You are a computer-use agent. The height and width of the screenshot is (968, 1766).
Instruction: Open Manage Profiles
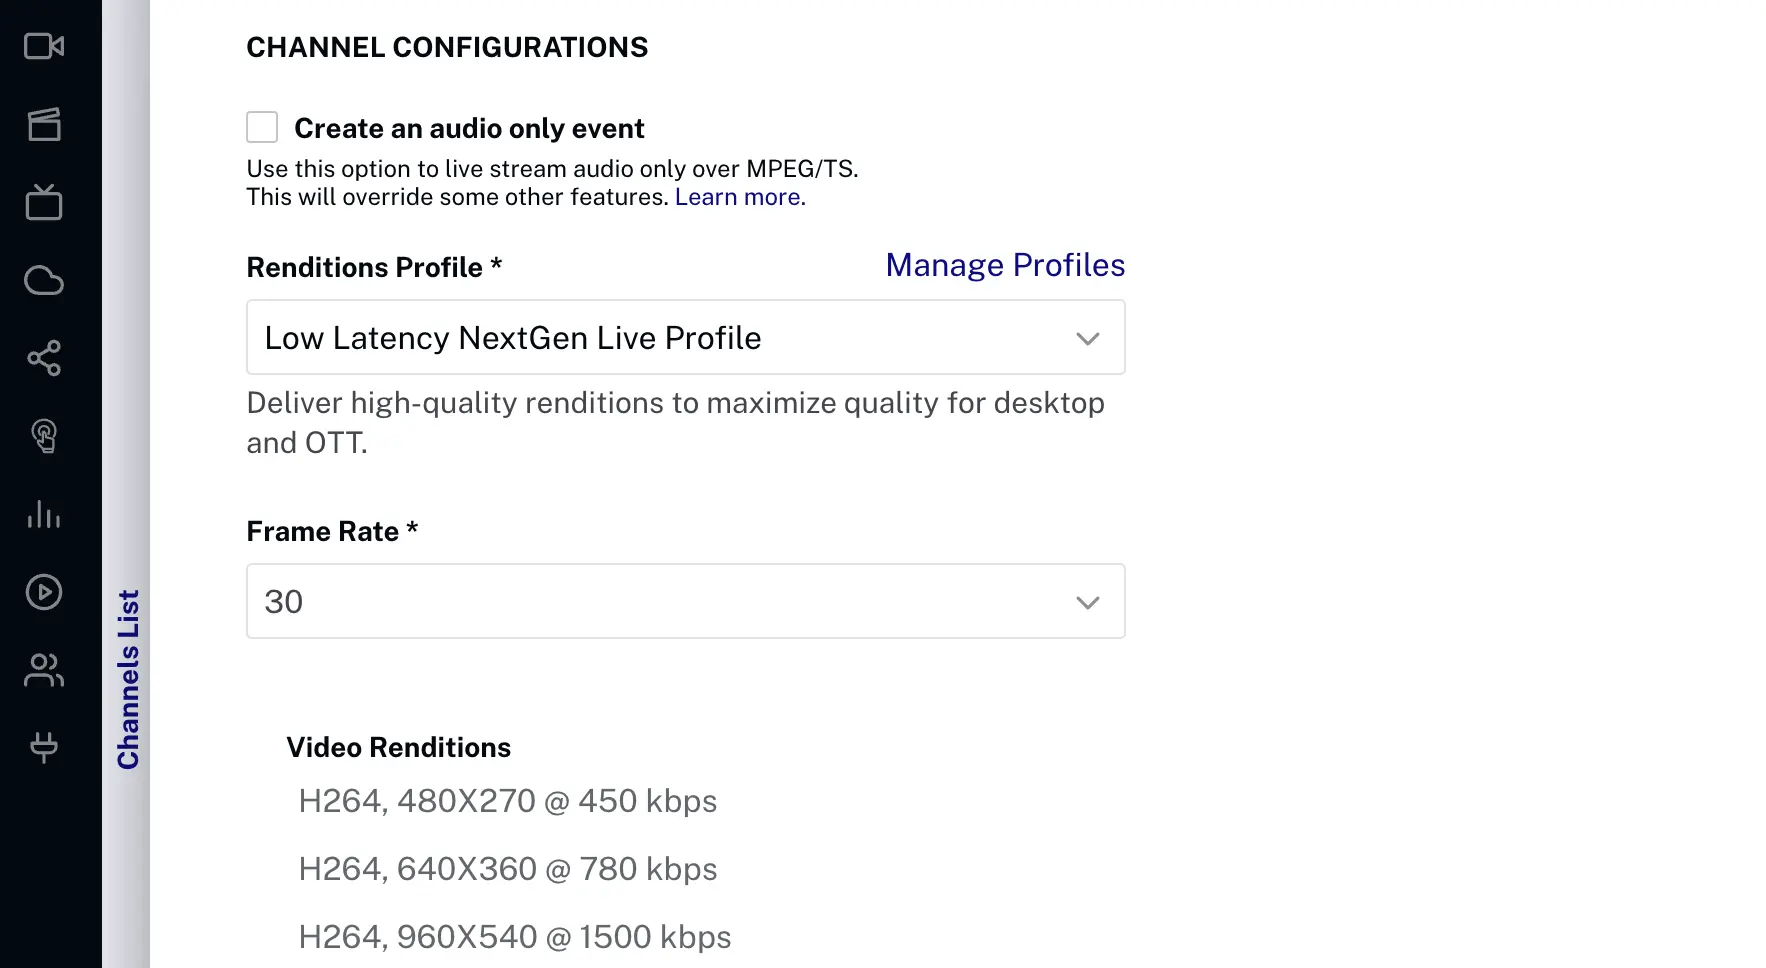1004,265
